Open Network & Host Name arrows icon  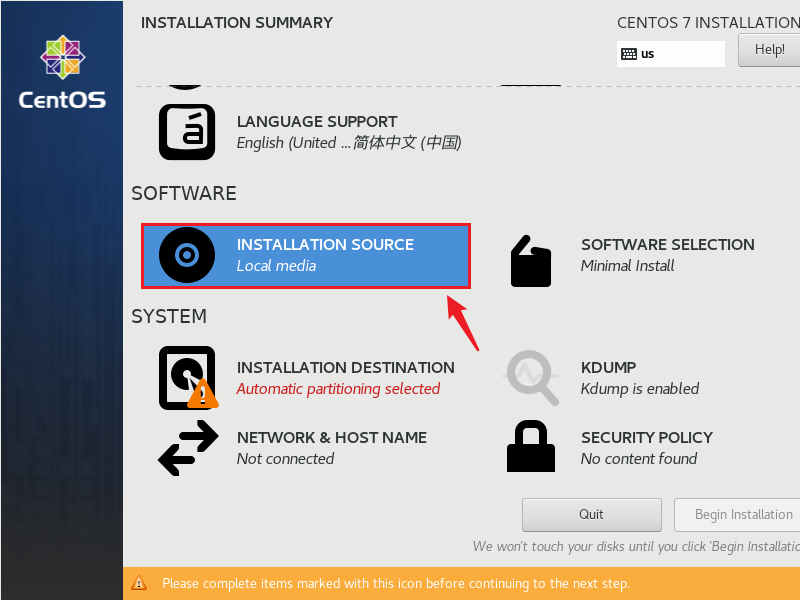[x=188, y=448]
